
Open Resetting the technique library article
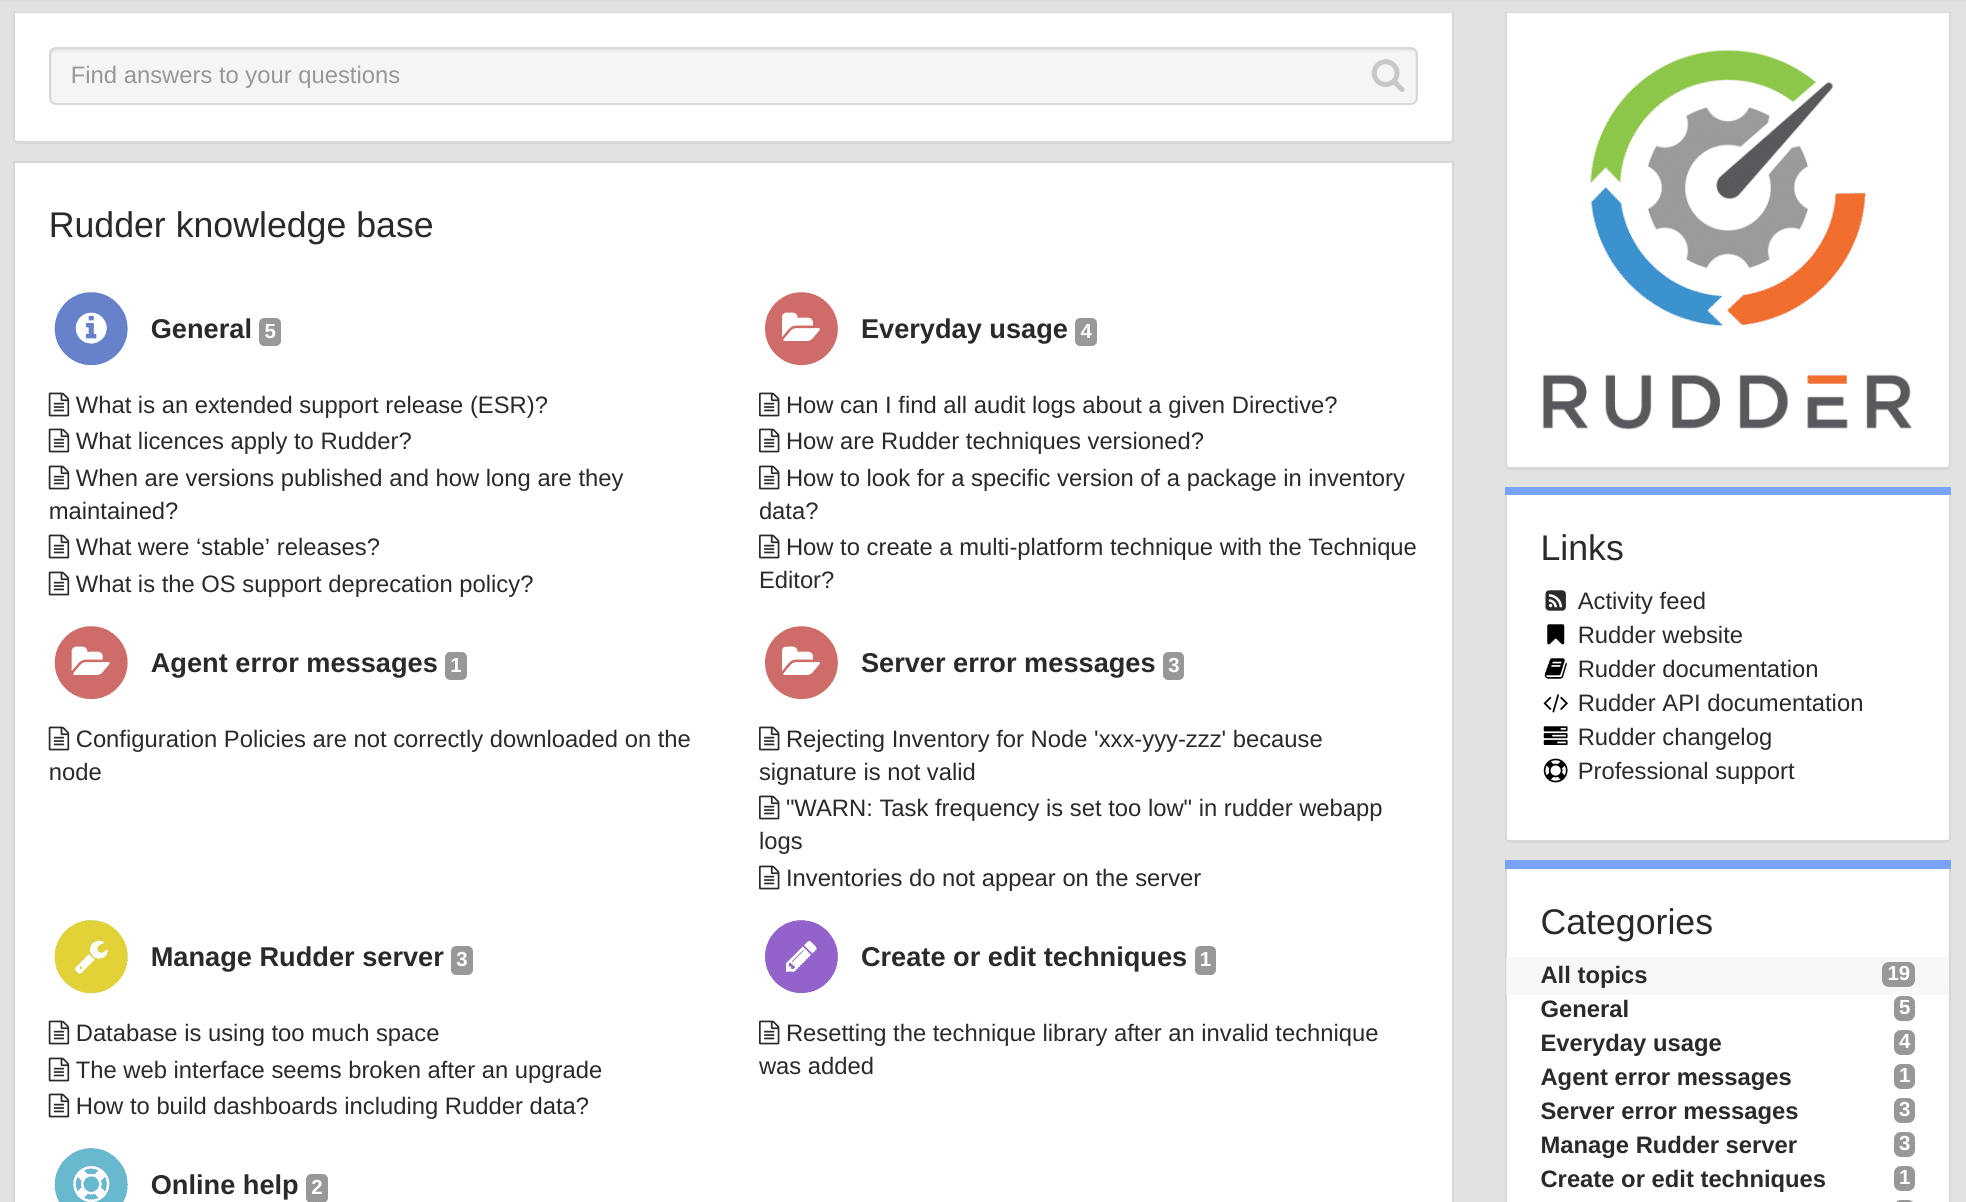pos(1069,1049)
